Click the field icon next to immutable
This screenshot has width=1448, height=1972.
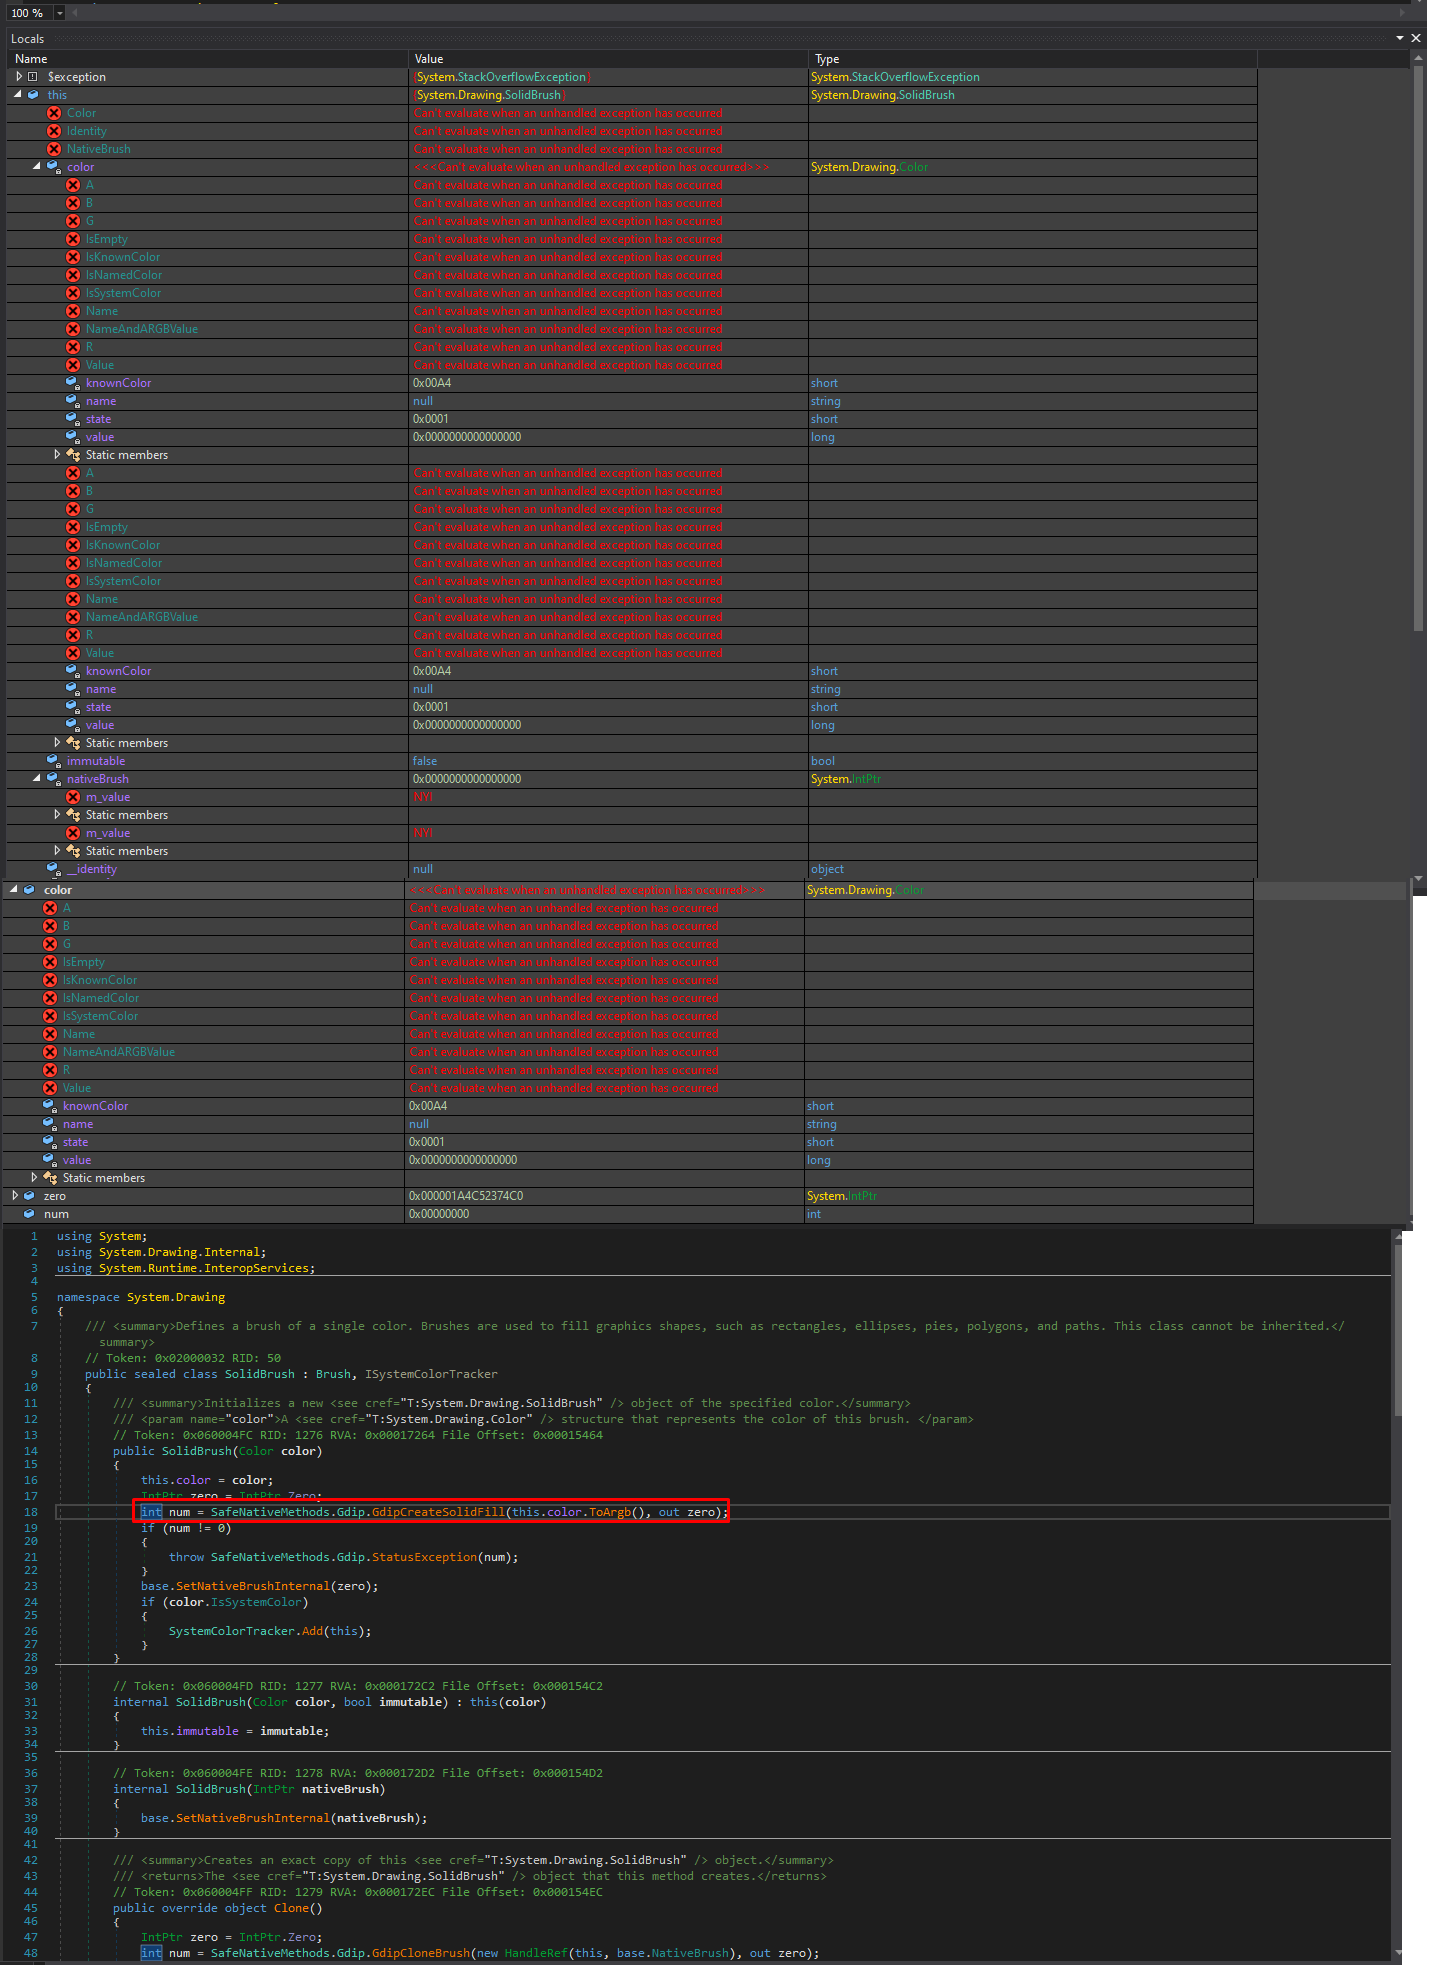[x=54, y=761]
